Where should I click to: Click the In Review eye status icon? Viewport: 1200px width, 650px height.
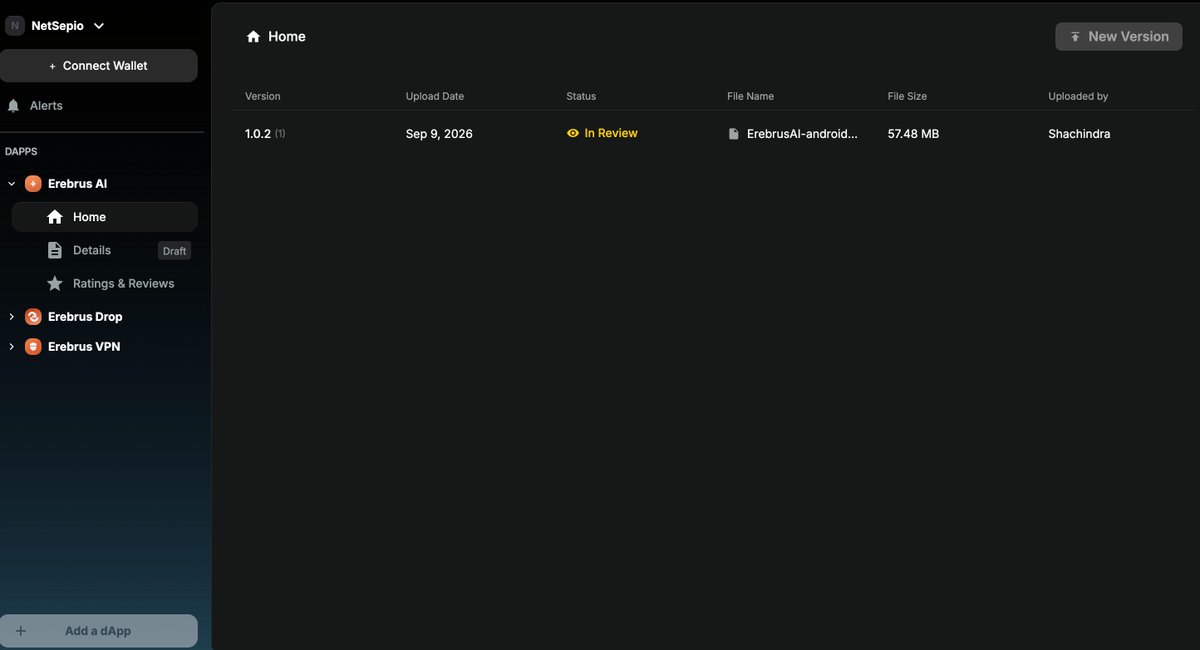coord(573,133)
